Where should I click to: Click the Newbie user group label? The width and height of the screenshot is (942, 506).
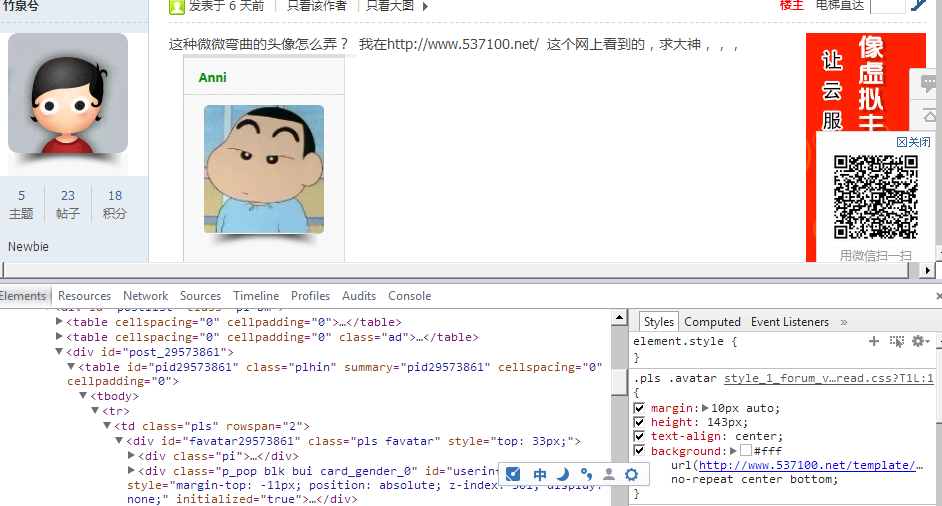(28, 246)
